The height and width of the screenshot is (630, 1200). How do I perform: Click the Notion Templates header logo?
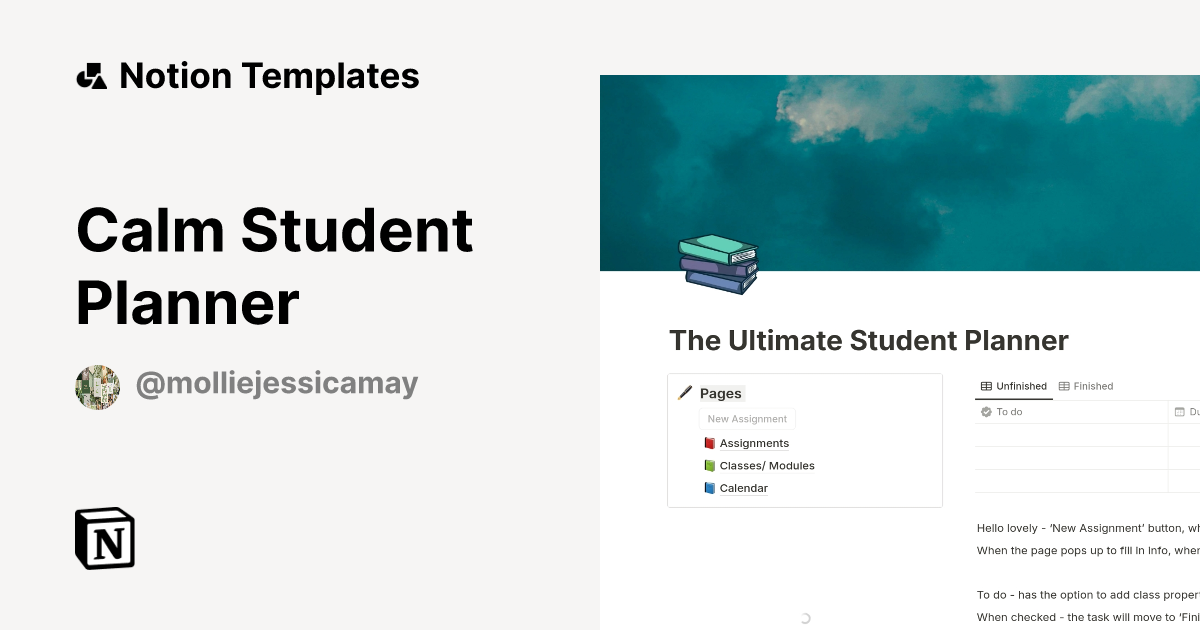(x=92, y=74)
